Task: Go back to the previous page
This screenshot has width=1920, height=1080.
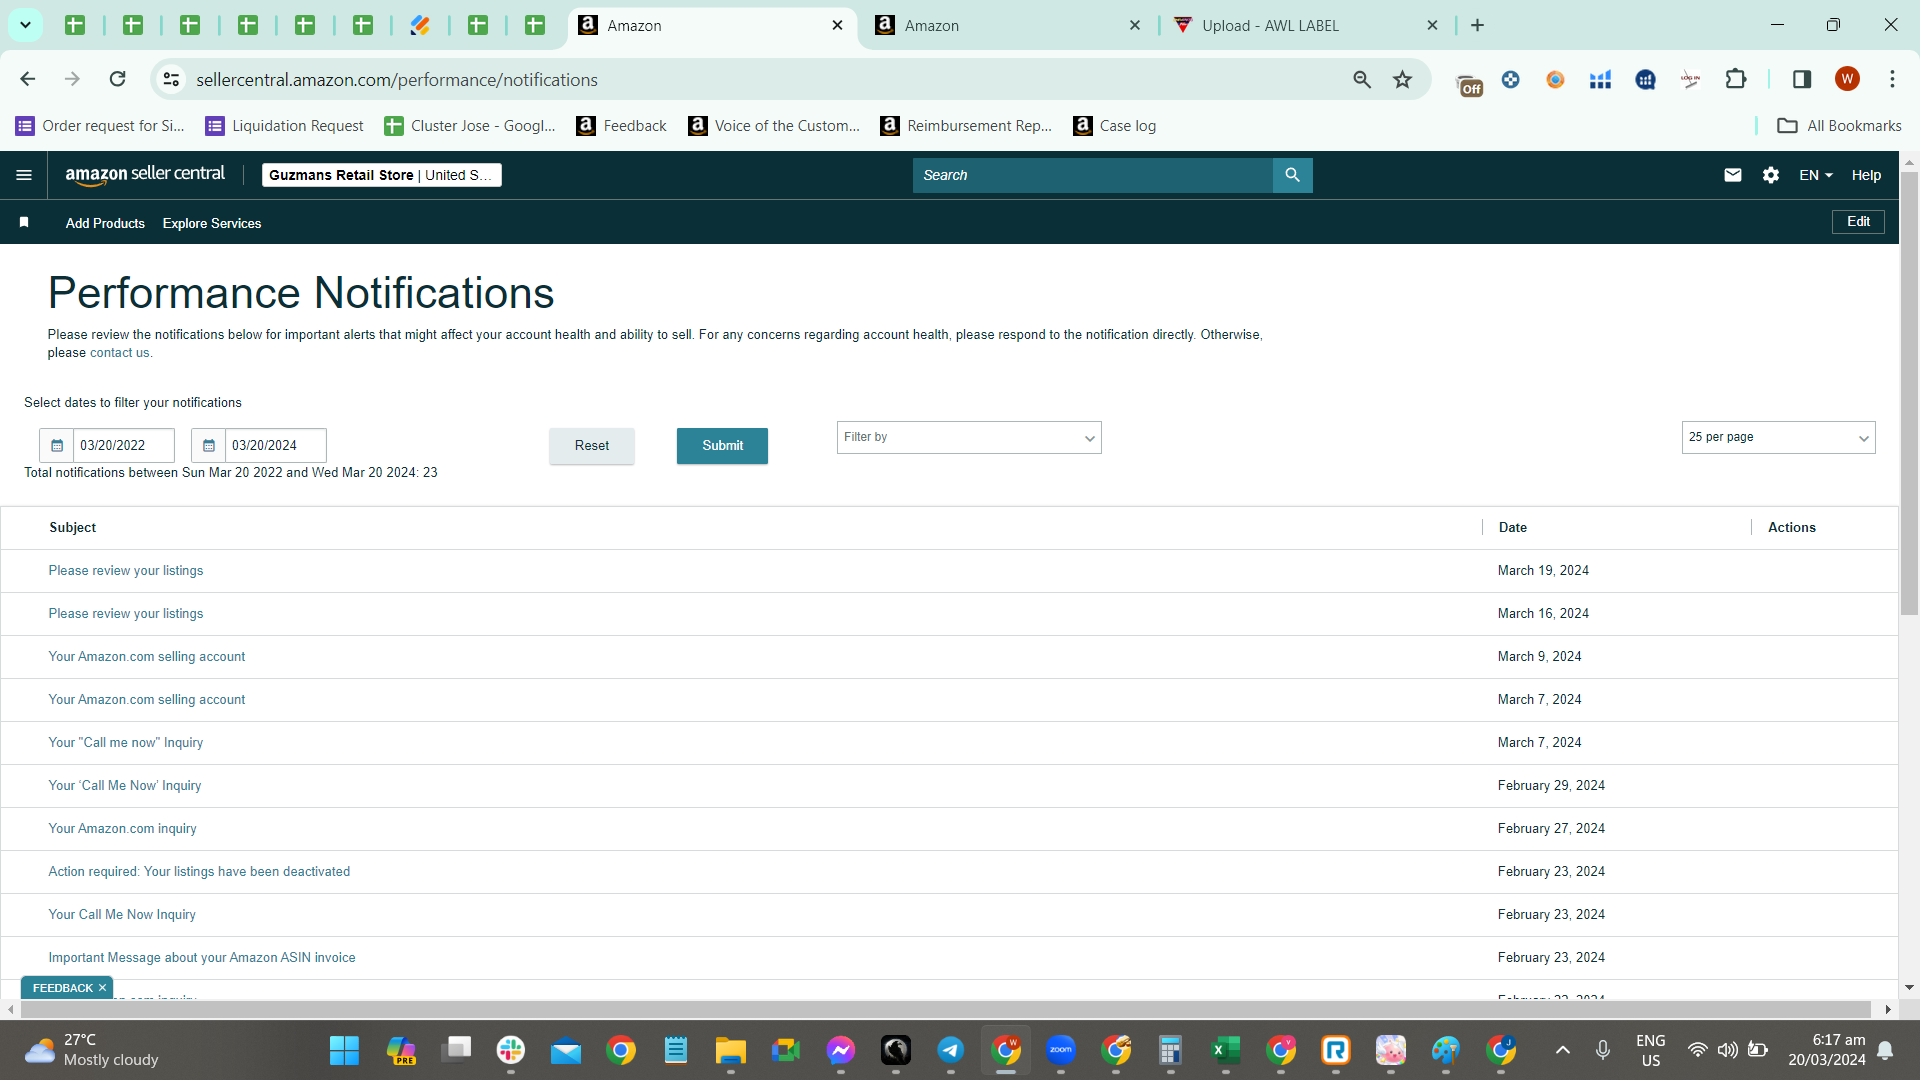Action: pos(28,79)
